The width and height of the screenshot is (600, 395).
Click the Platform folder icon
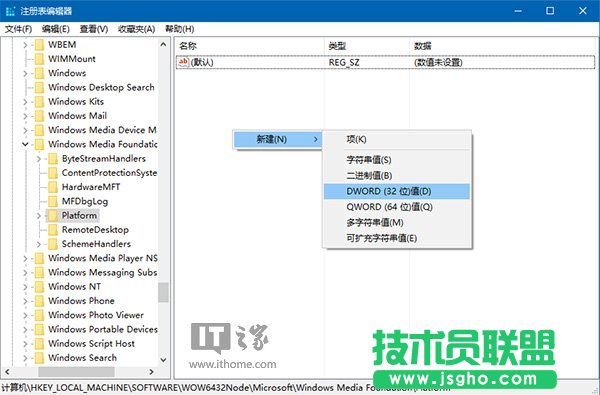coord(53,215)
